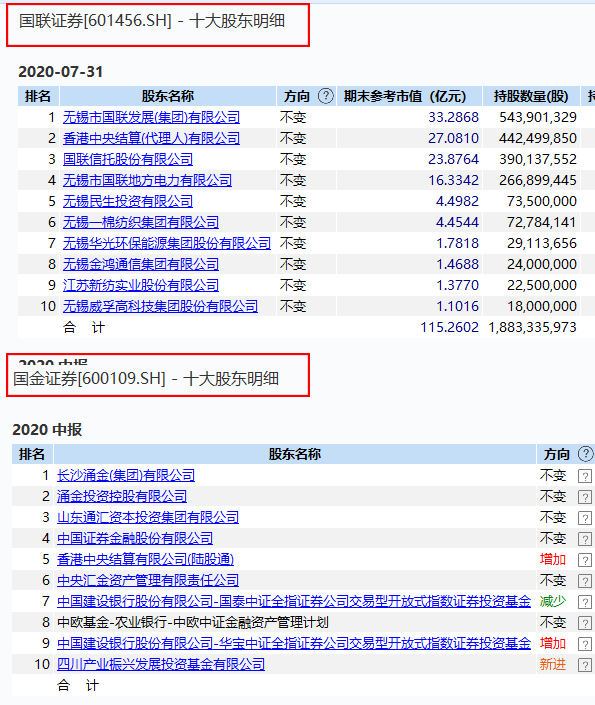The height and width of the screenshot is (705, 595).
Task: Click question mark icon in 中国证券金融股份有限公司 row
Action: coord(585,539)
